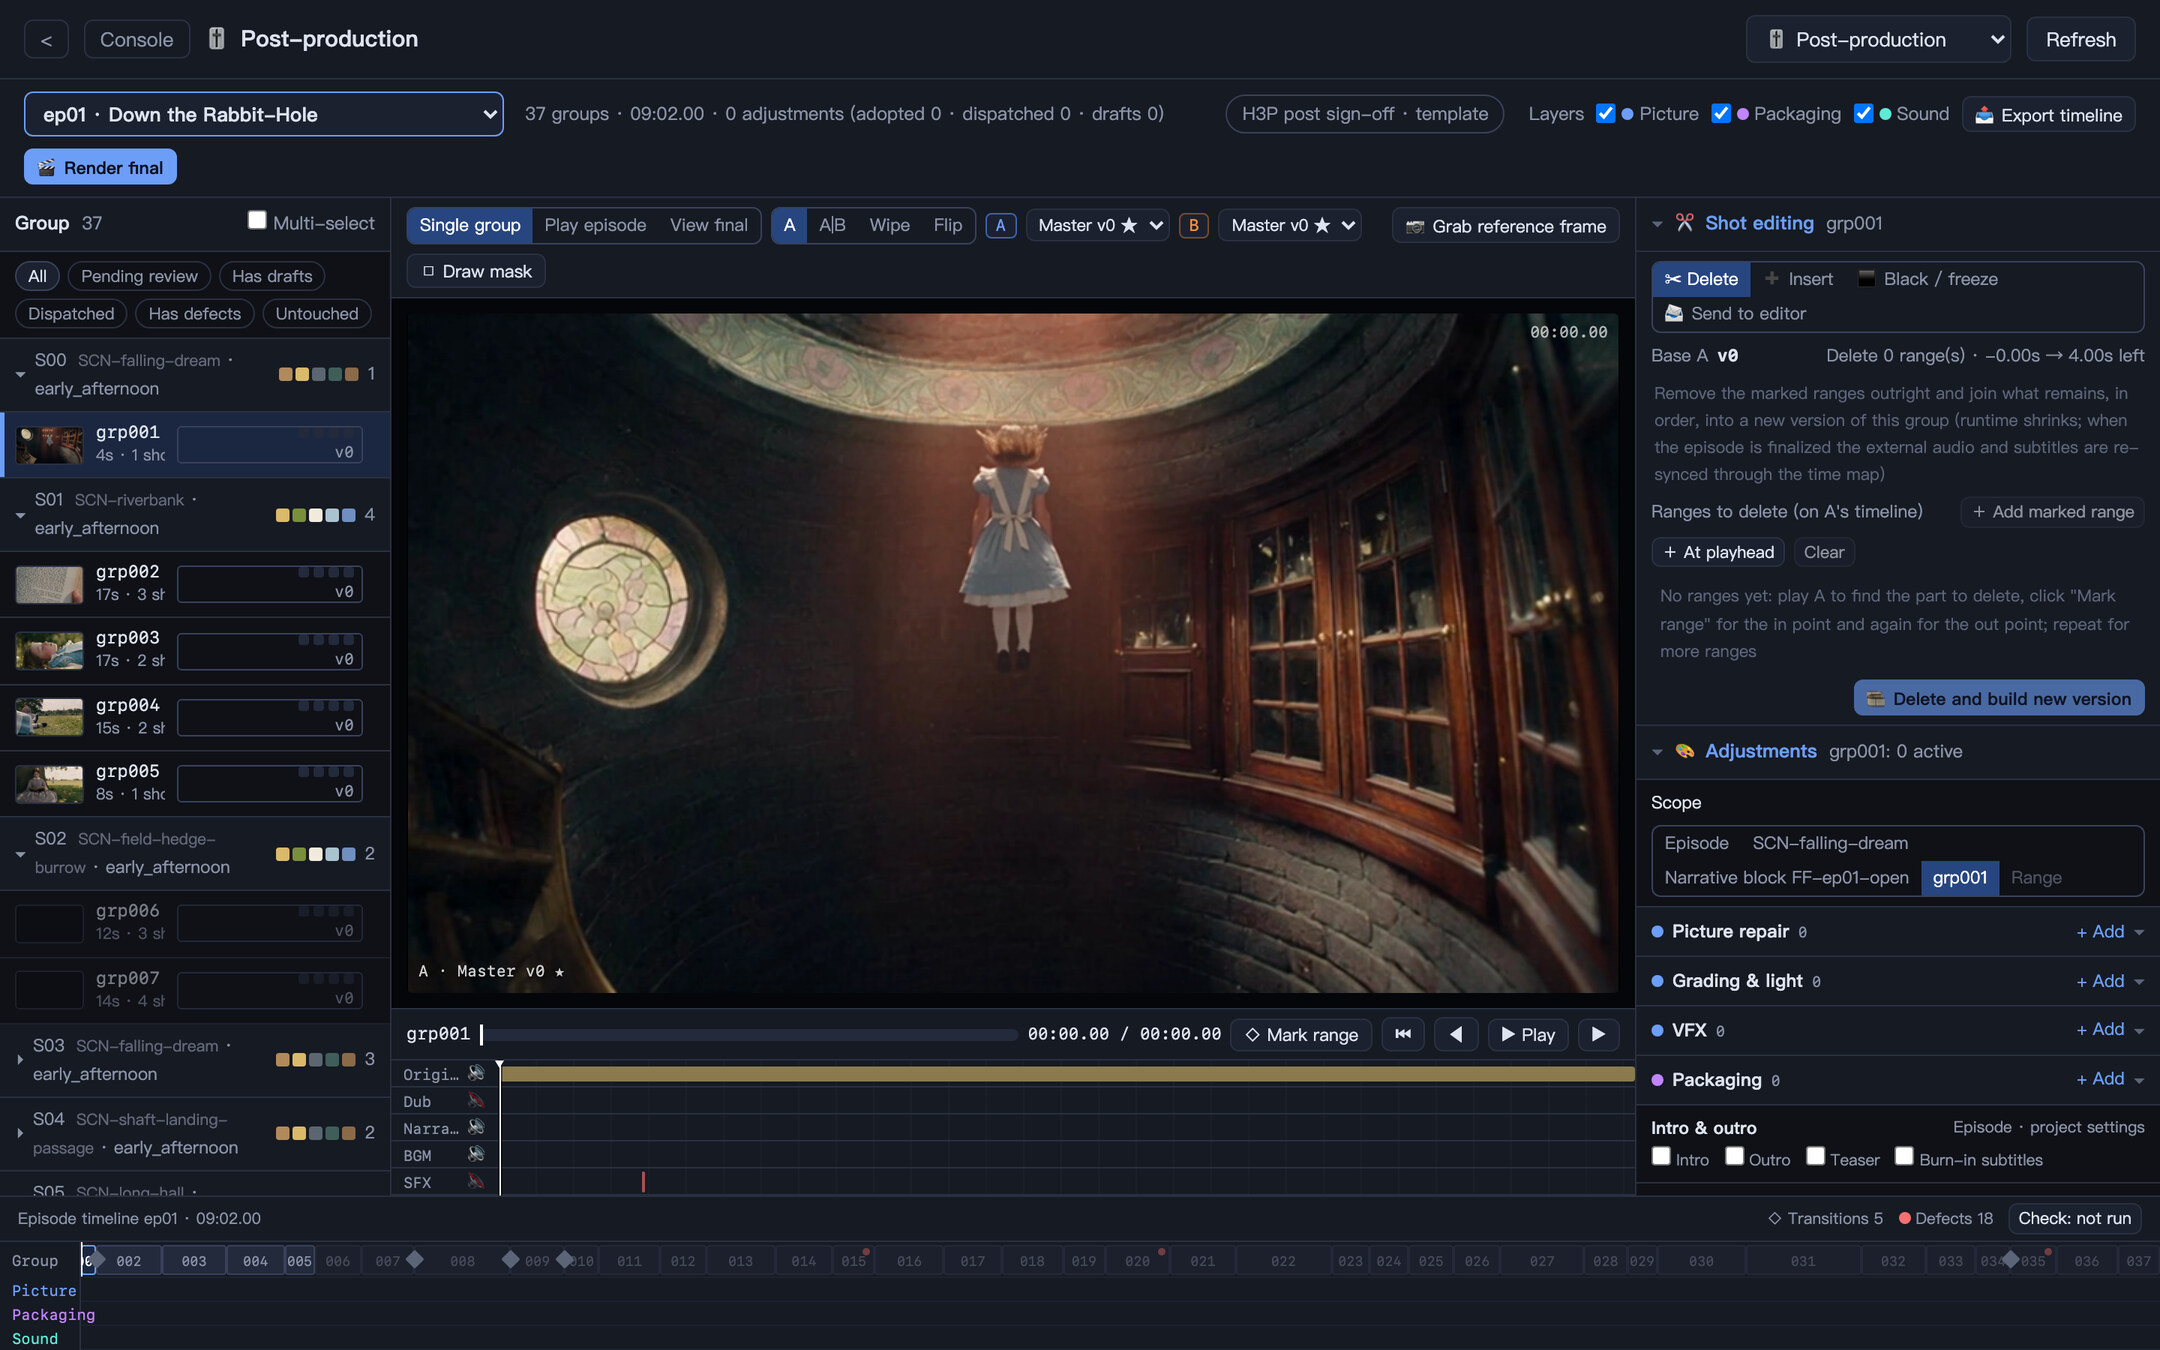Click the Send to editor icon

coord(1674,313)
